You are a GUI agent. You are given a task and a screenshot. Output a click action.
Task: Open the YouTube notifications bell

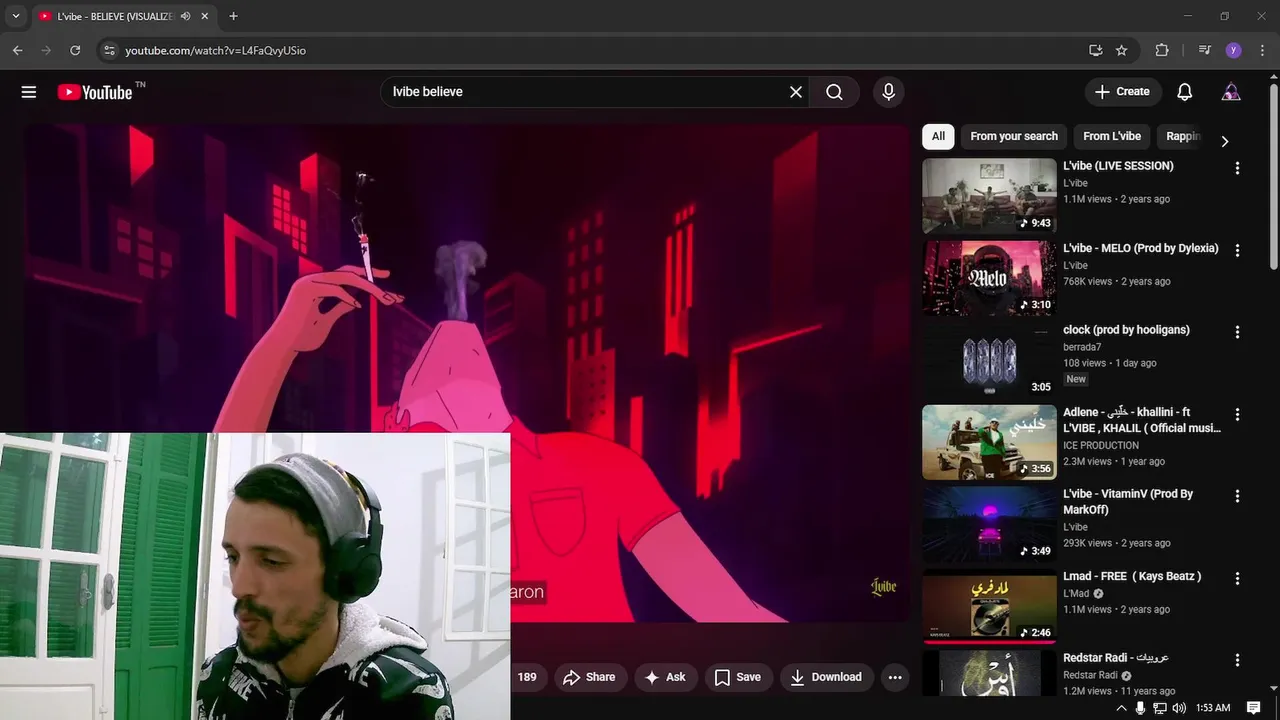point(1184,92)
